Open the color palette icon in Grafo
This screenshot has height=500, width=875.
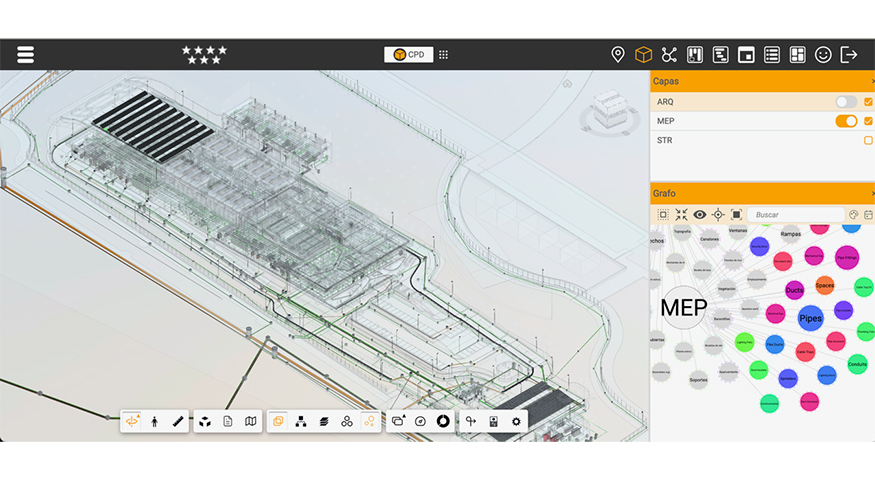853,215
